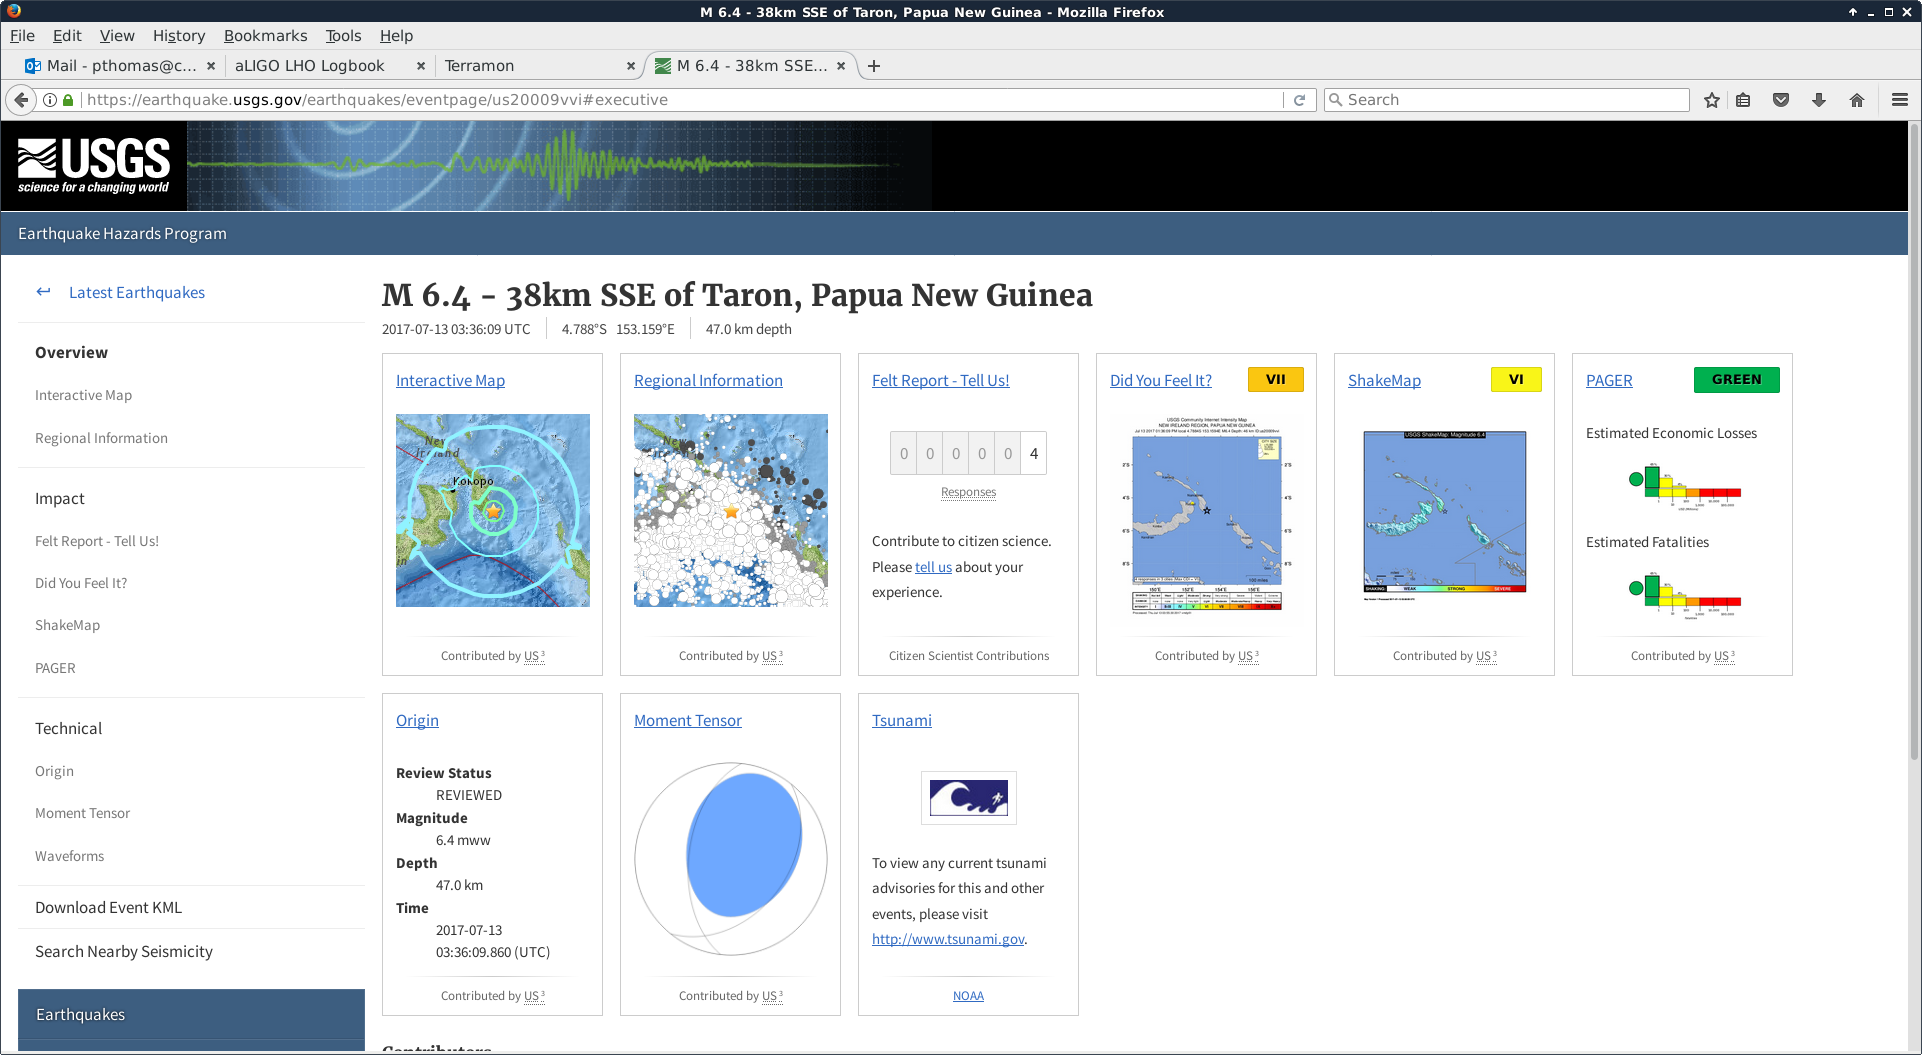1922x1055 pixels.
Task: Click the green PAGER alert badge
Action: point(1736,380)
